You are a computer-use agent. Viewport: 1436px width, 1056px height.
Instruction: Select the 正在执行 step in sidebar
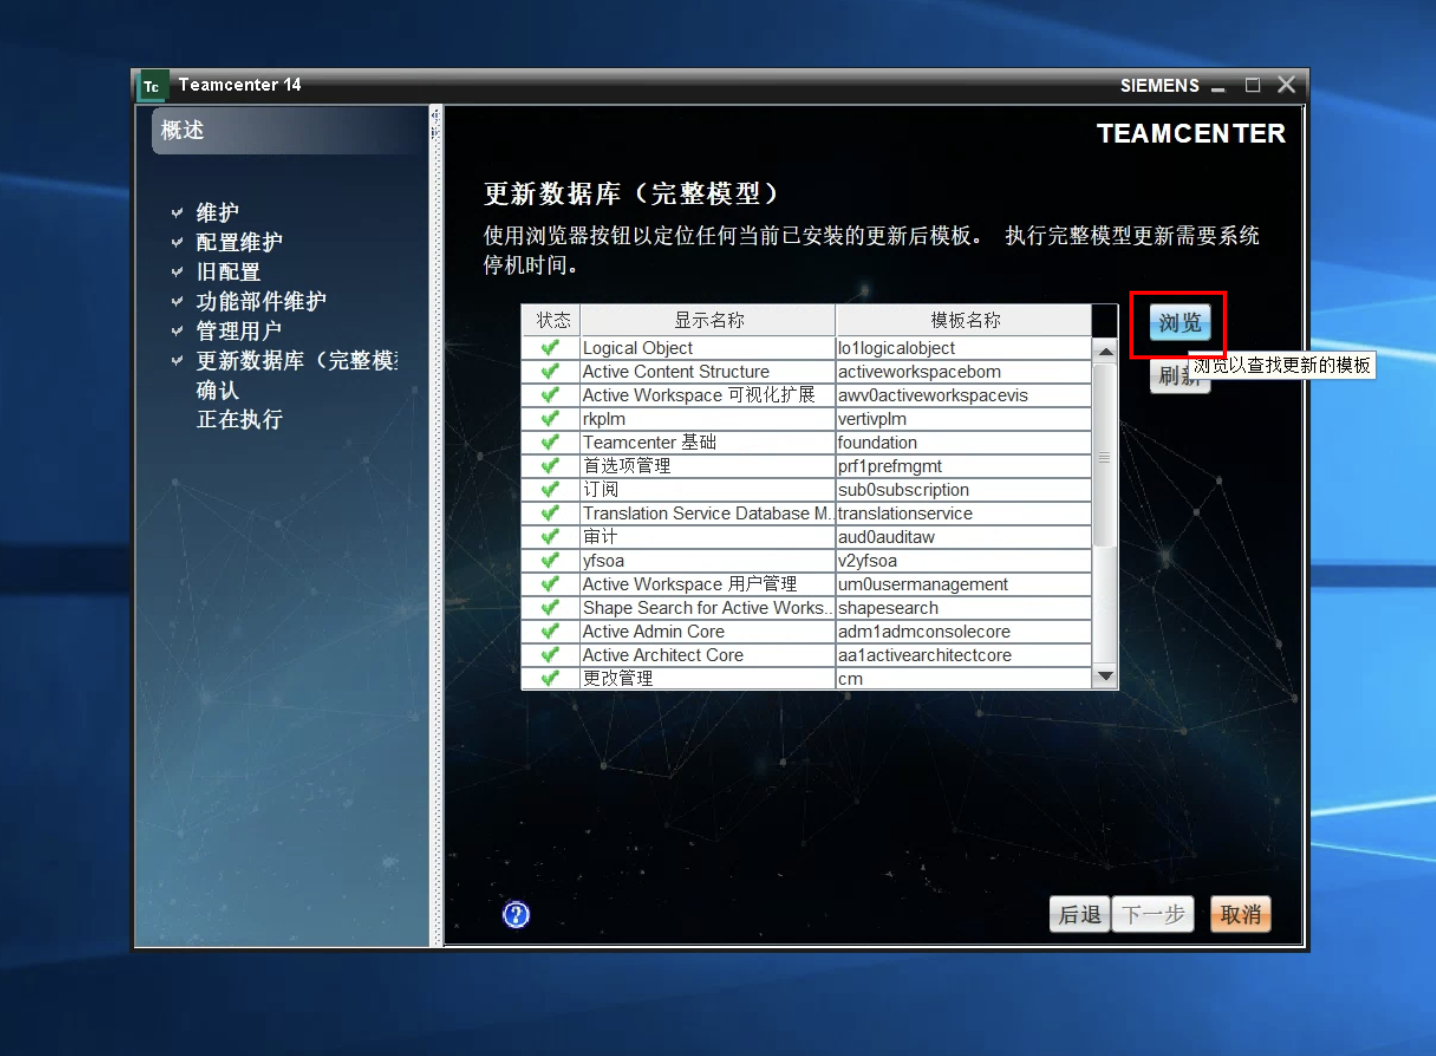coord(239,419)
